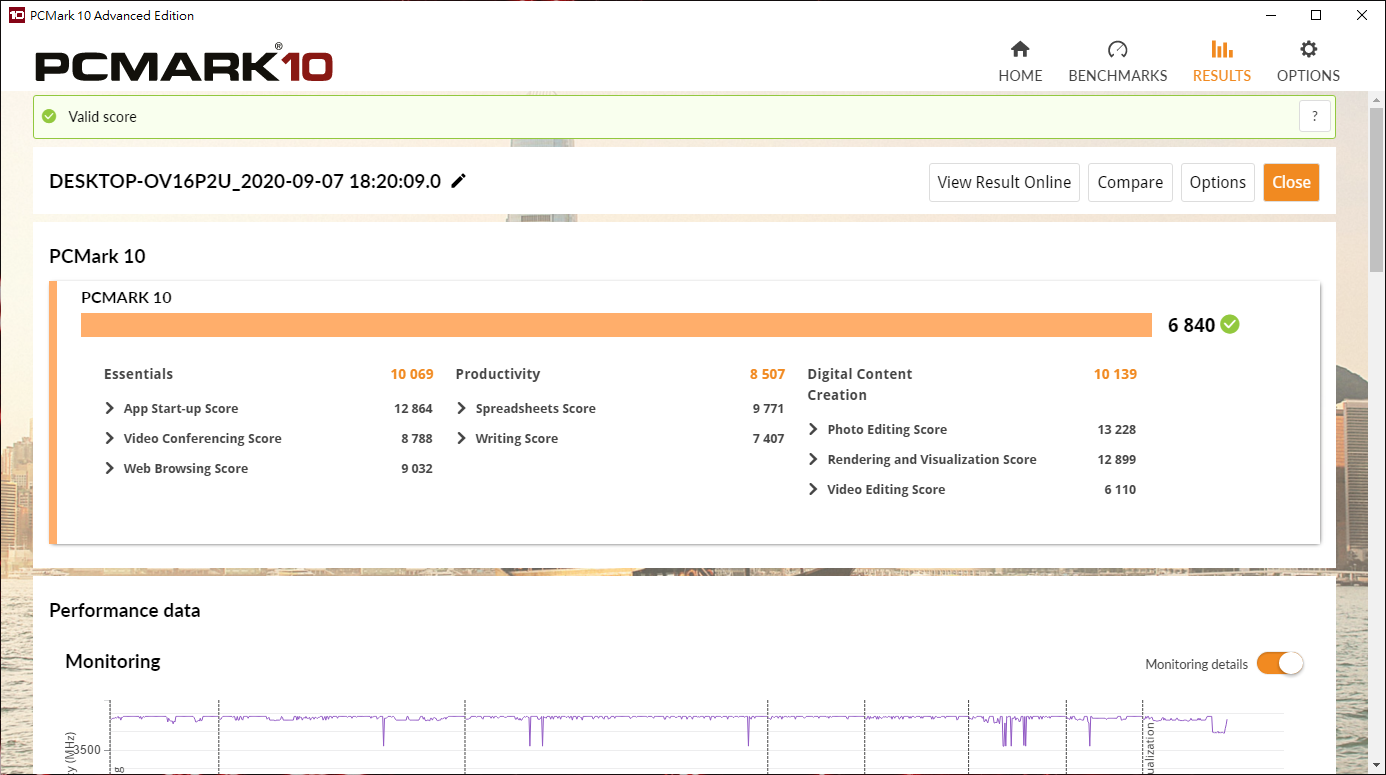Viewport: 1386px width, 775px height.
Task: Click the Home house icon
Action: click(x=1020, y=49)
